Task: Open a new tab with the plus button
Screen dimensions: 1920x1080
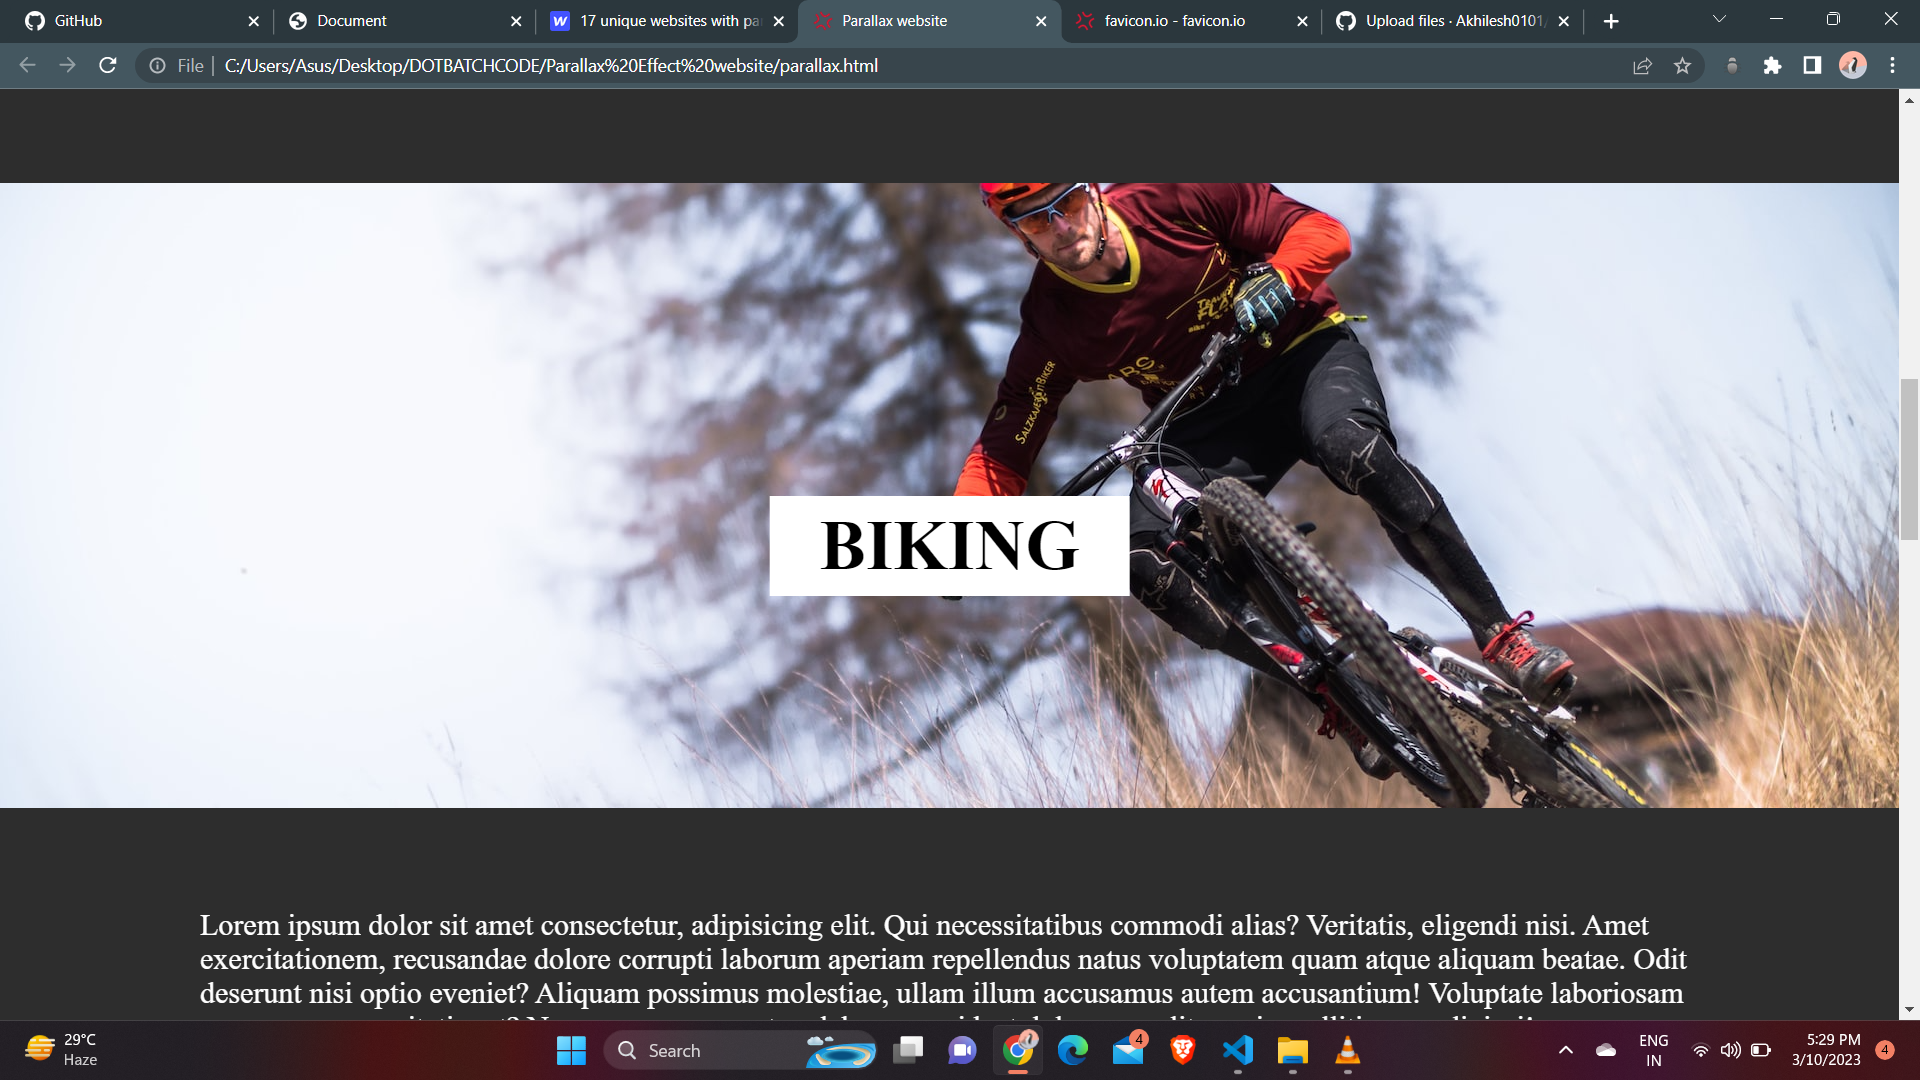Action: [1611, 20]
